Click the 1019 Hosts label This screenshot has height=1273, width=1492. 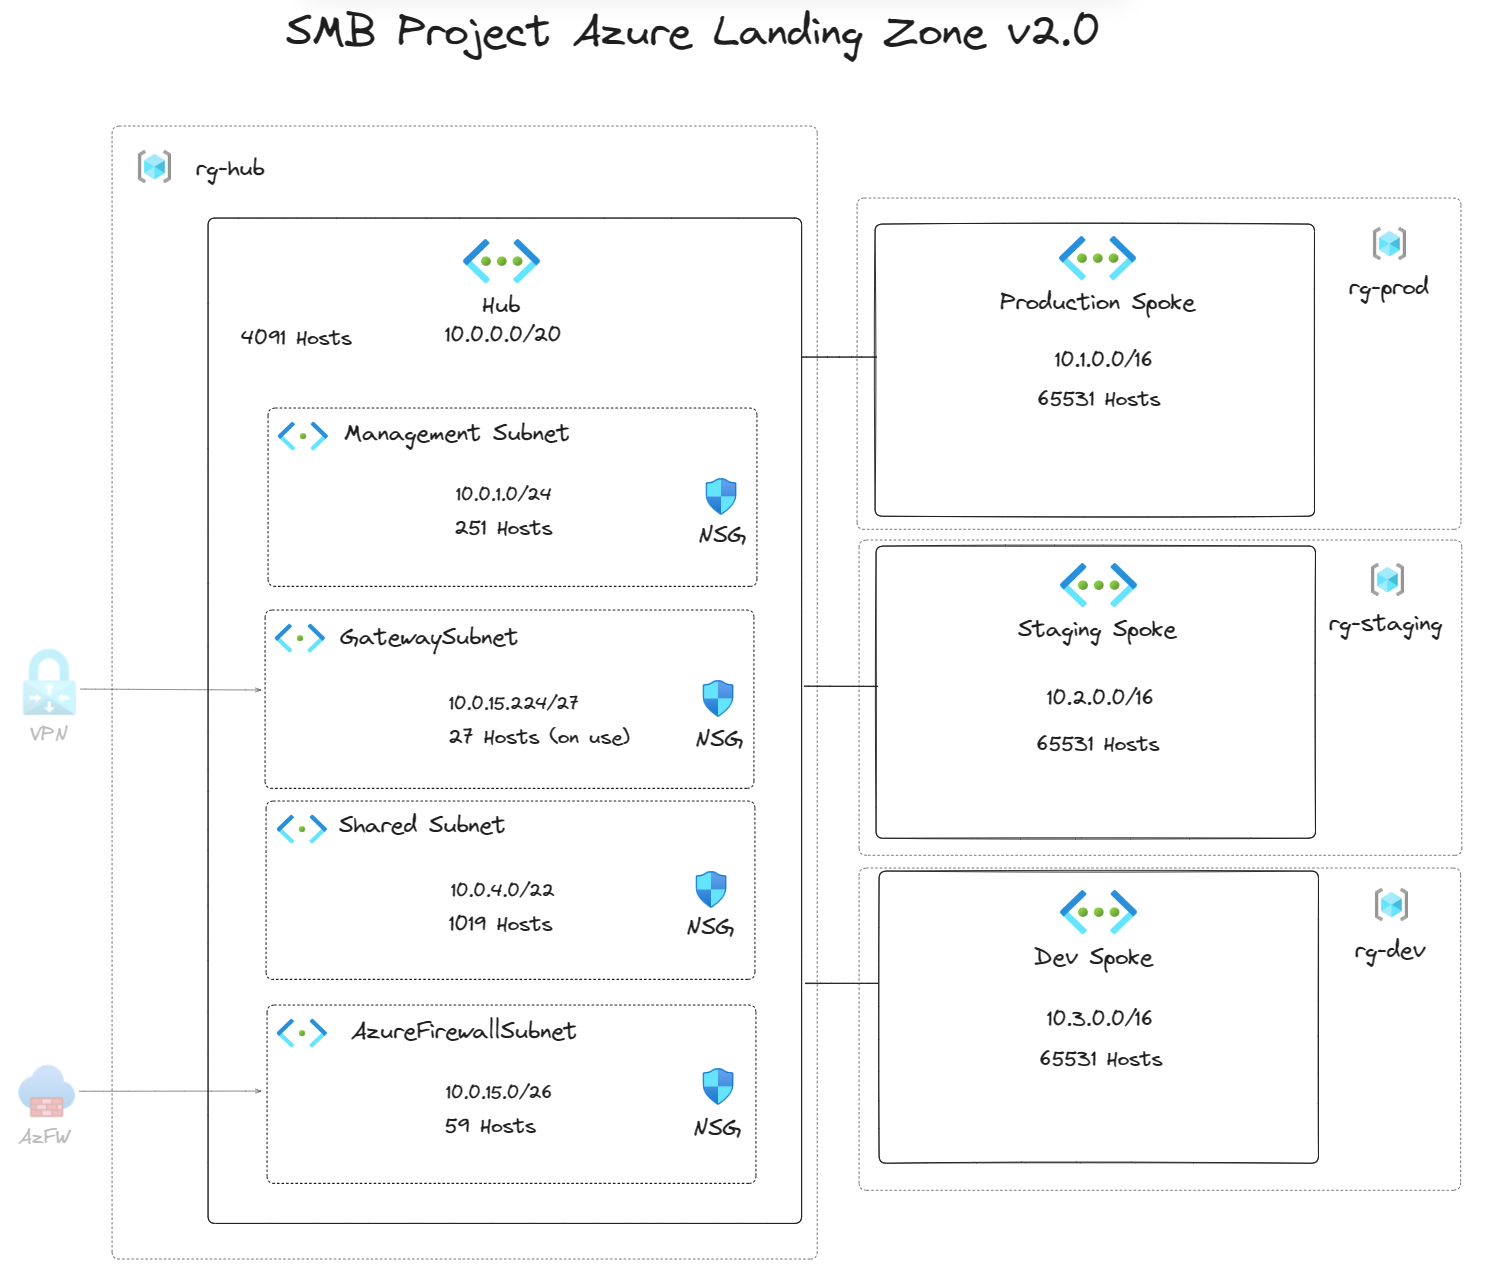point(500,924)
